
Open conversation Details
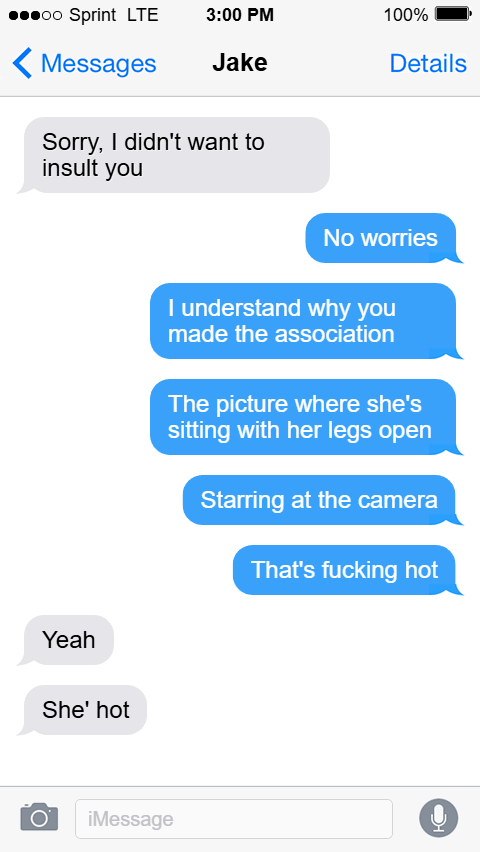pos(428,64)
